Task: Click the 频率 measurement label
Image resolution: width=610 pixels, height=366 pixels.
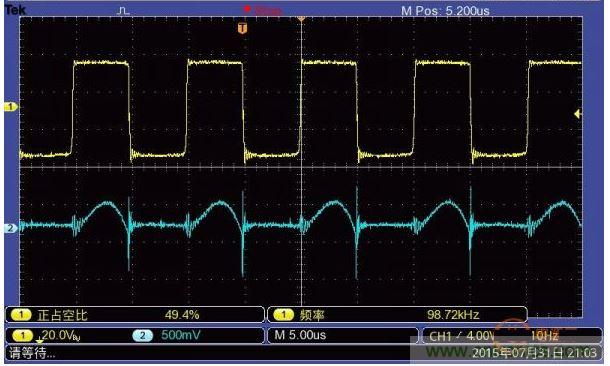Action: tap(312, 315)
